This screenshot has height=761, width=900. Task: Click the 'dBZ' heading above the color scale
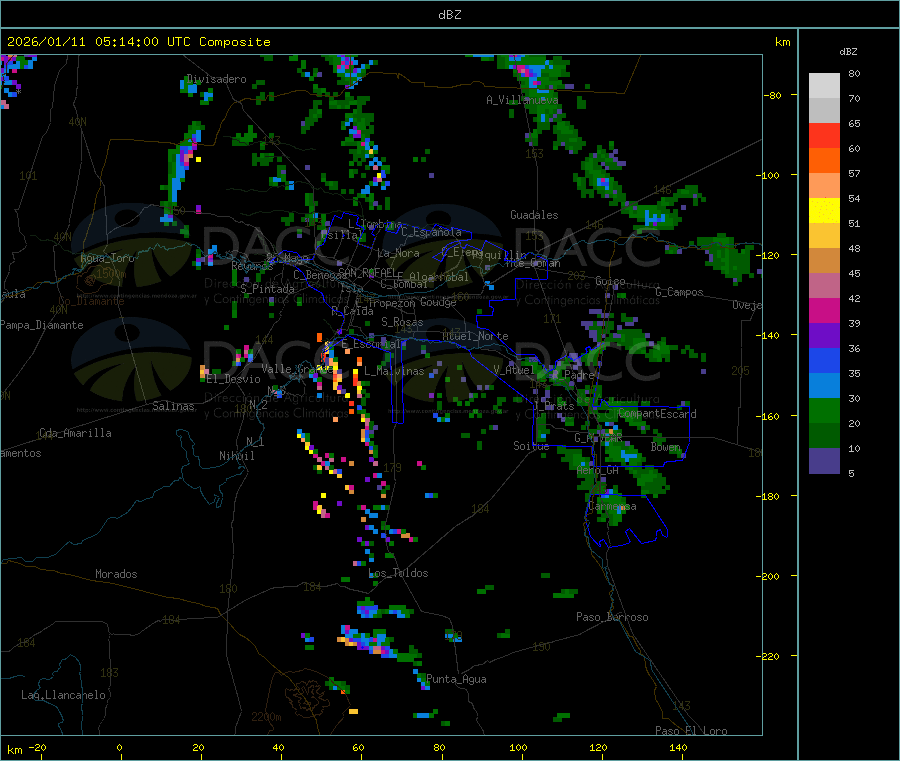(848, 52)
